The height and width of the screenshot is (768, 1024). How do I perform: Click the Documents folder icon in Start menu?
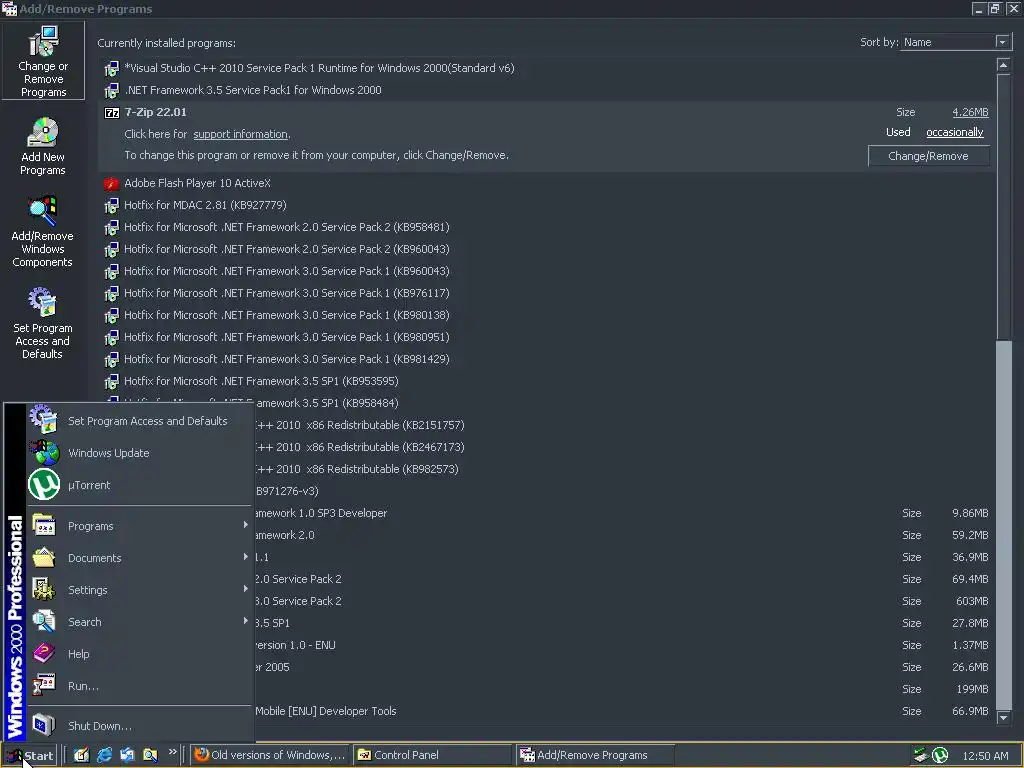click(44, 558)
